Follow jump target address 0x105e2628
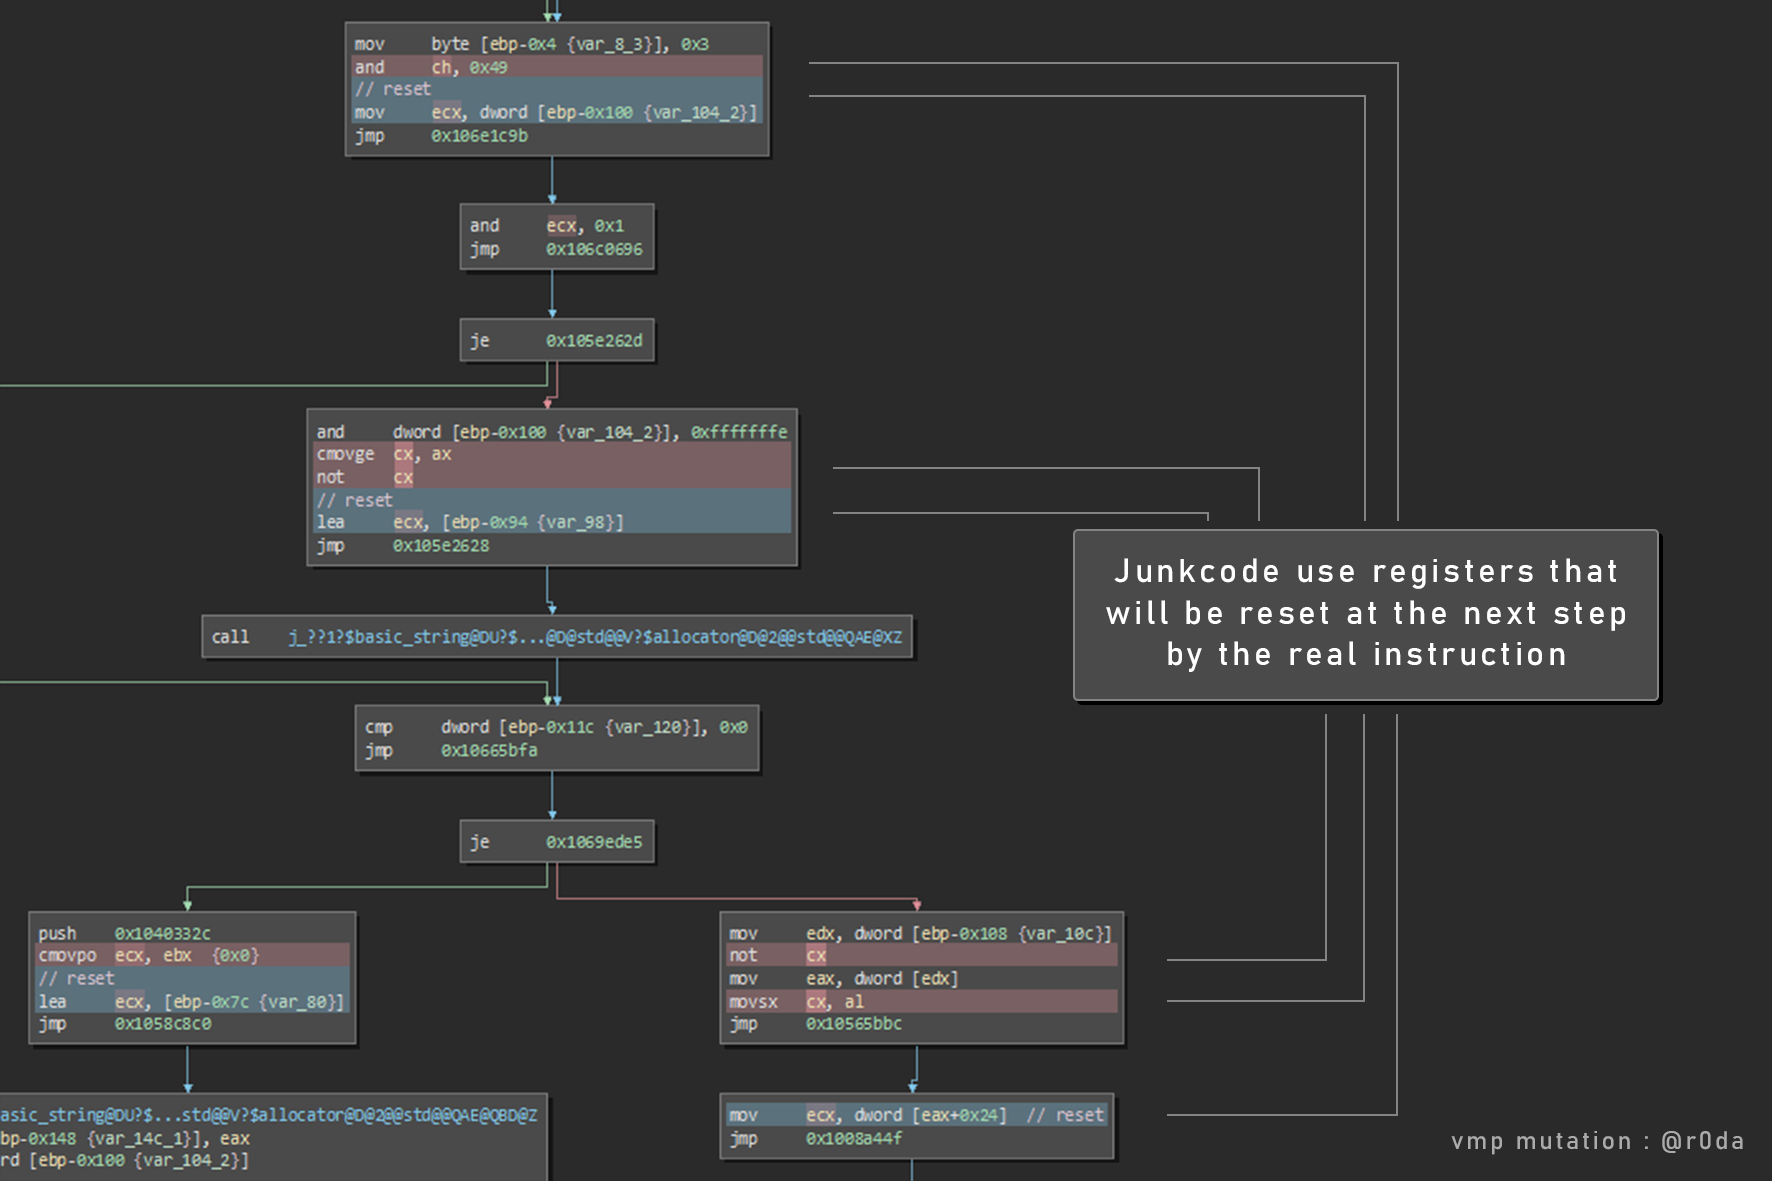Viewport: 1772px width, 1181px height. 441,546
